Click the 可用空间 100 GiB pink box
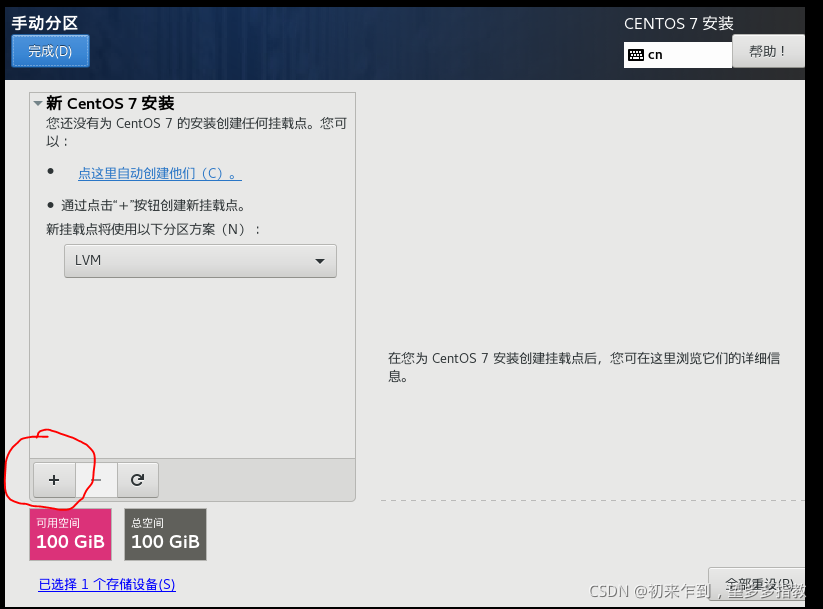The image size is (823, 609). pyautogui.click(x=70, y=534)
